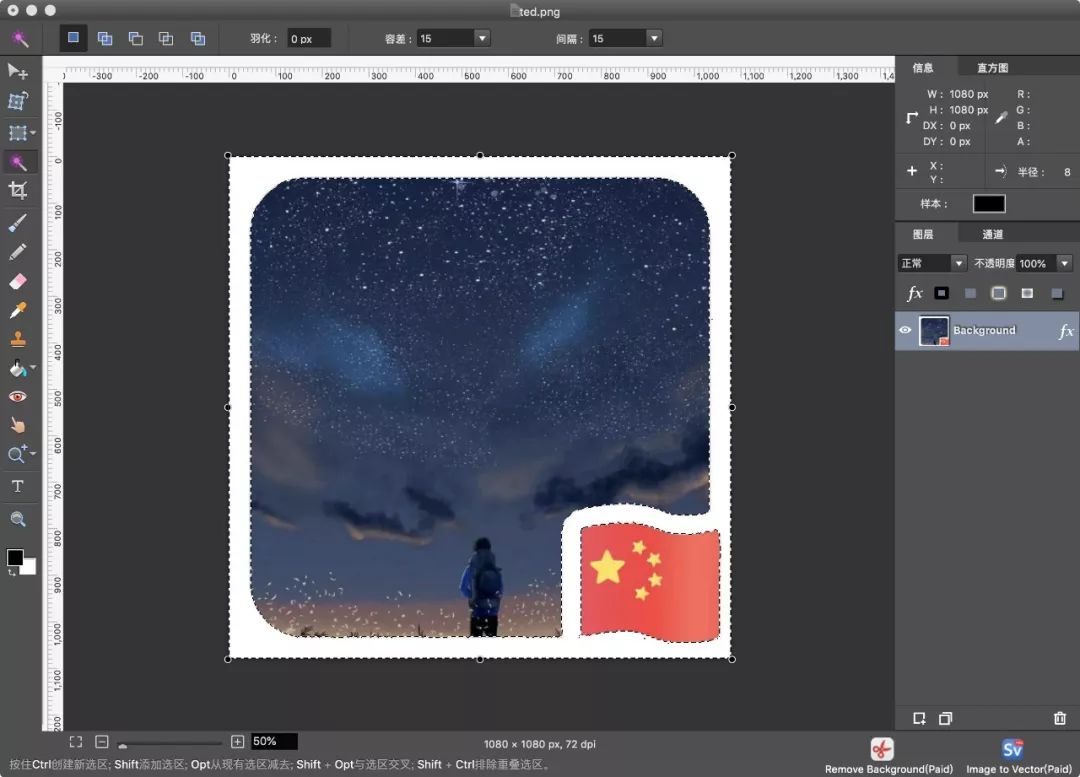
Task: Click the active Magic Wand icon in options bar
Action: point(21,39)
